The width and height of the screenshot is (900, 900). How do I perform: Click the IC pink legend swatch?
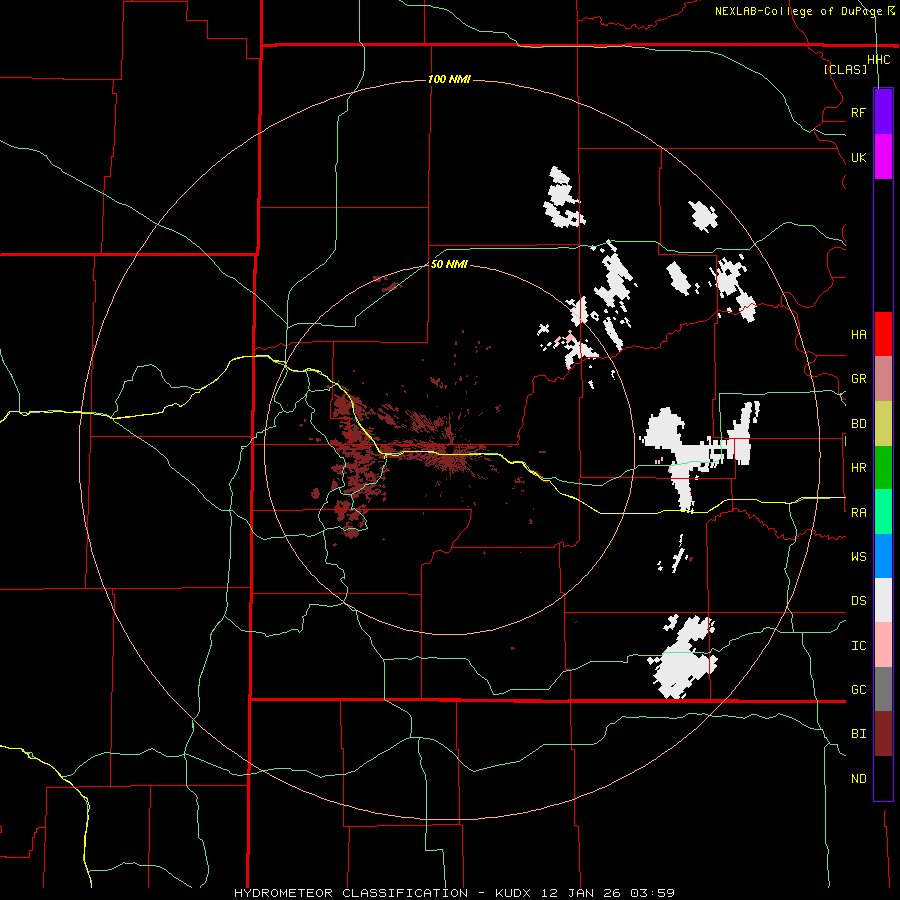pyautogui.click(x=883, y=645)
